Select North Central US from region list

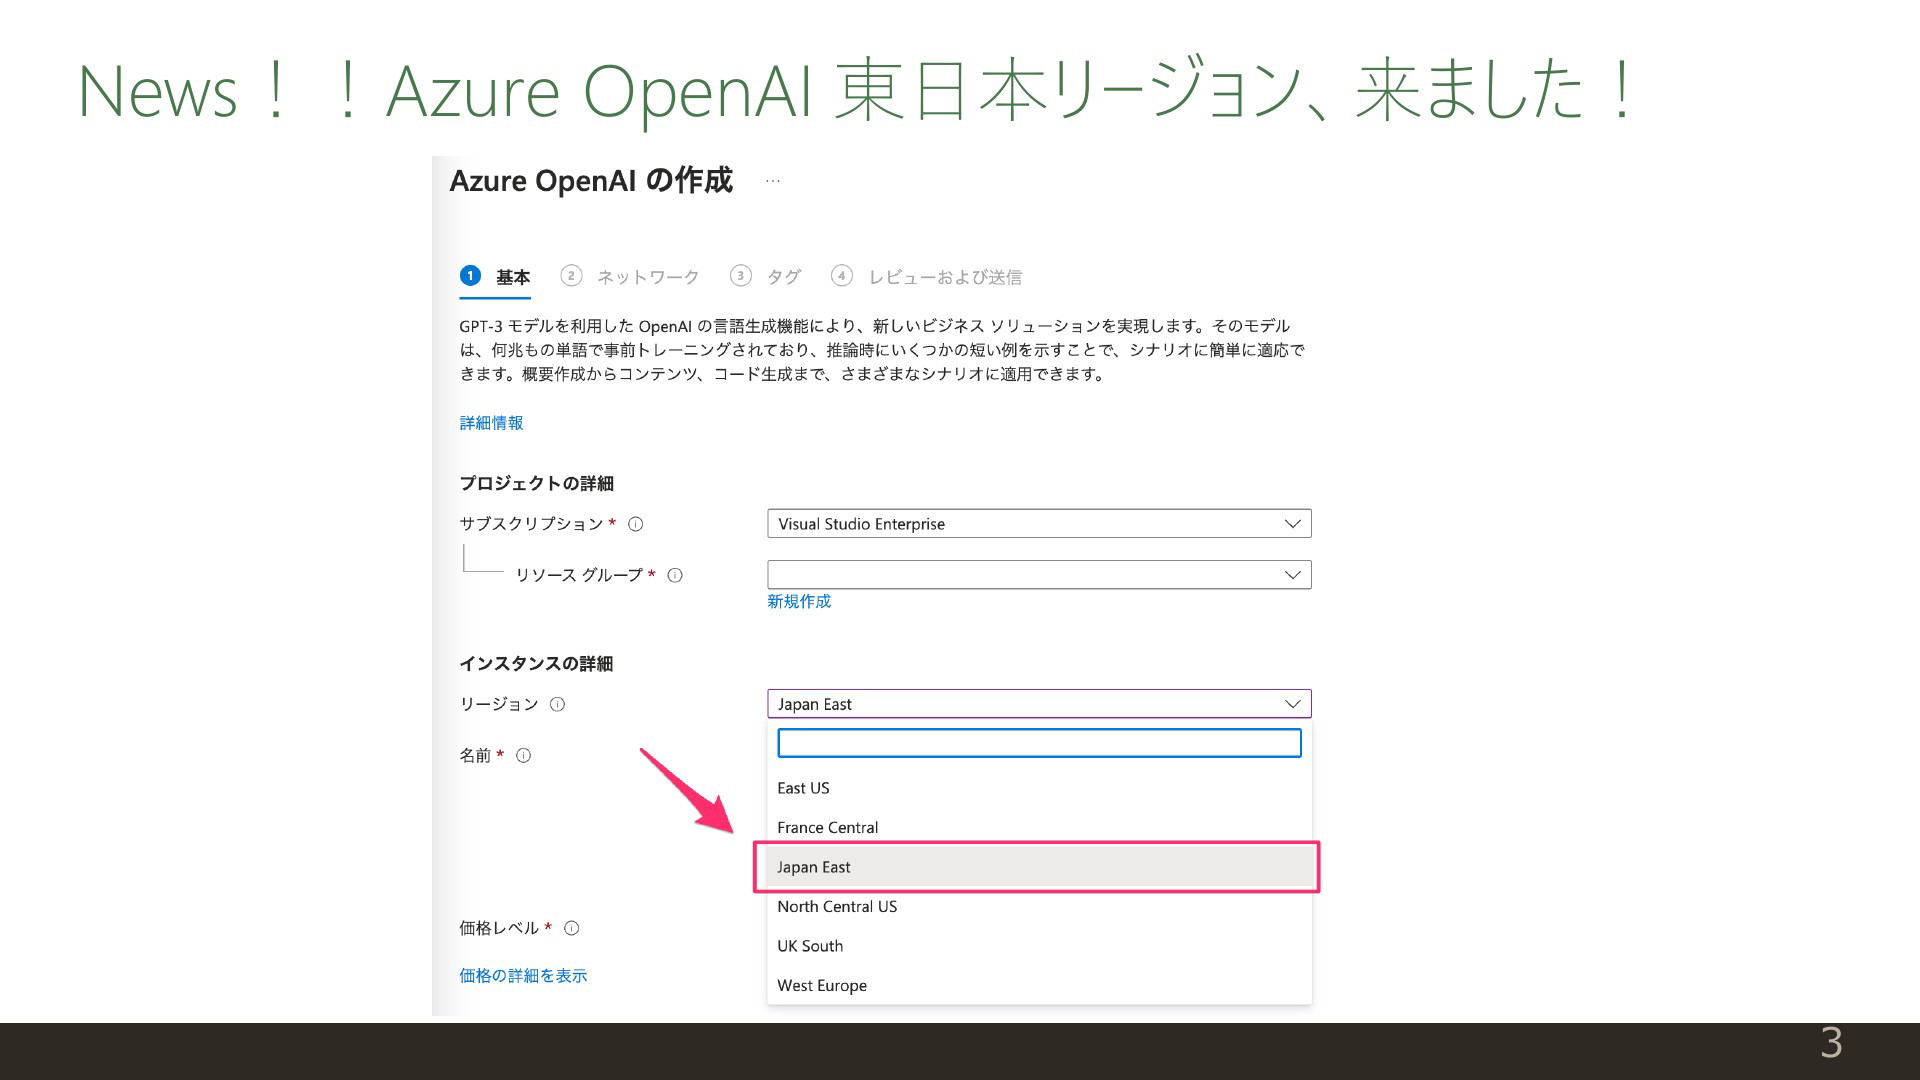tap(1039, 907)
